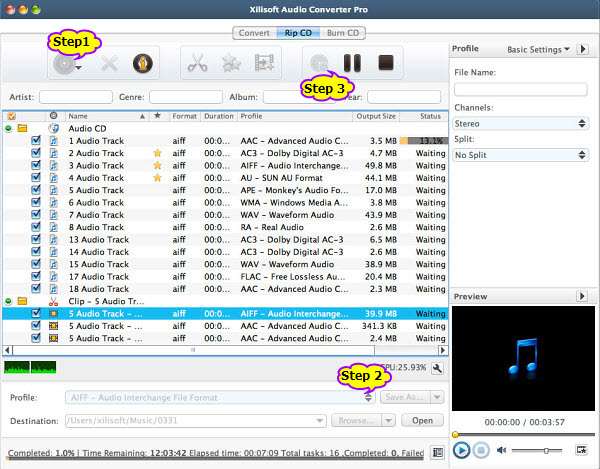Open the settings wrench icon next to CPU

tap(437, 368)
